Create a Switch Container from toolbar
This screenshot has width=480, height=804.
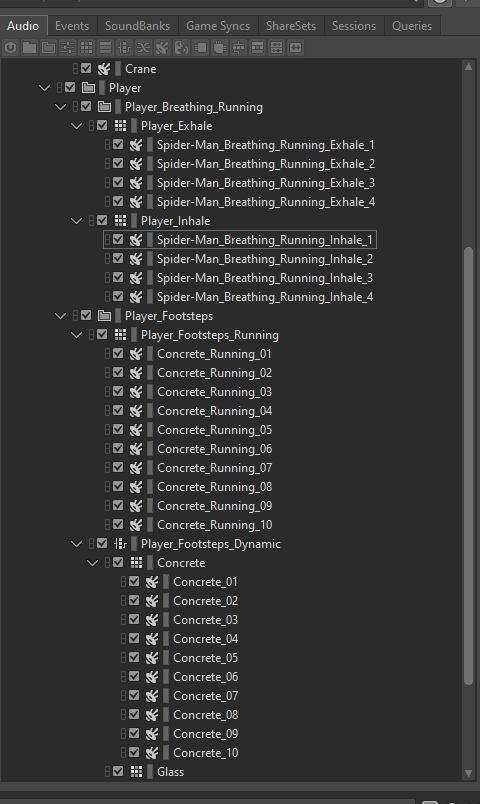pyautogui.click(x=124, y=48)
